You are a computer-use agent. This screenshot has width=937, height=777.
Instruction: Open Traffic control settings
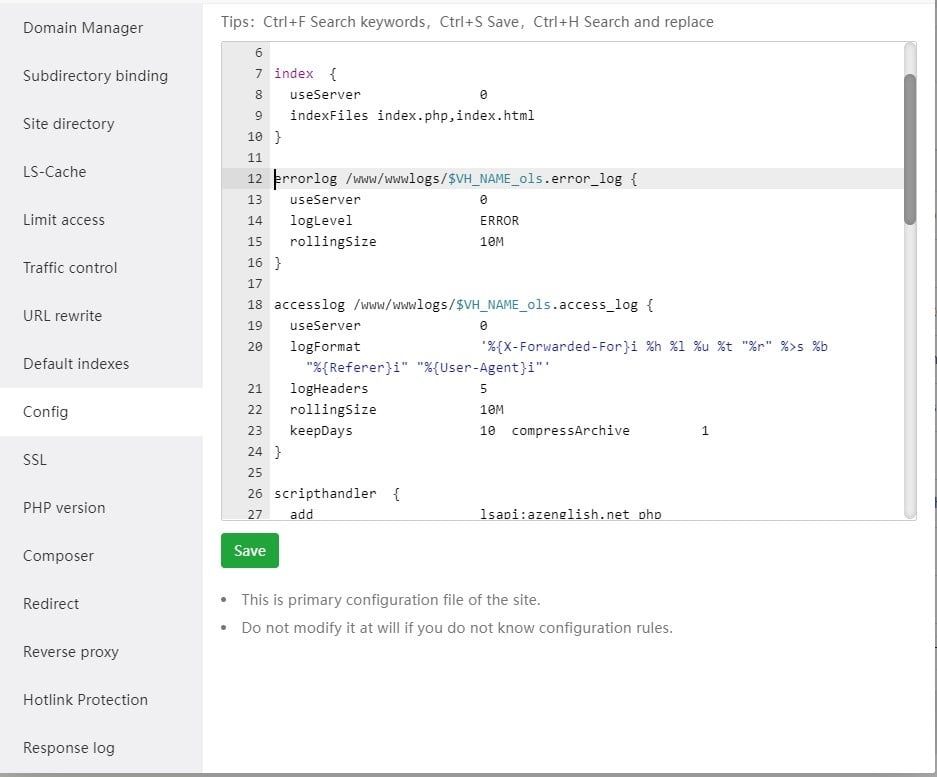click(x=70, y=268)
